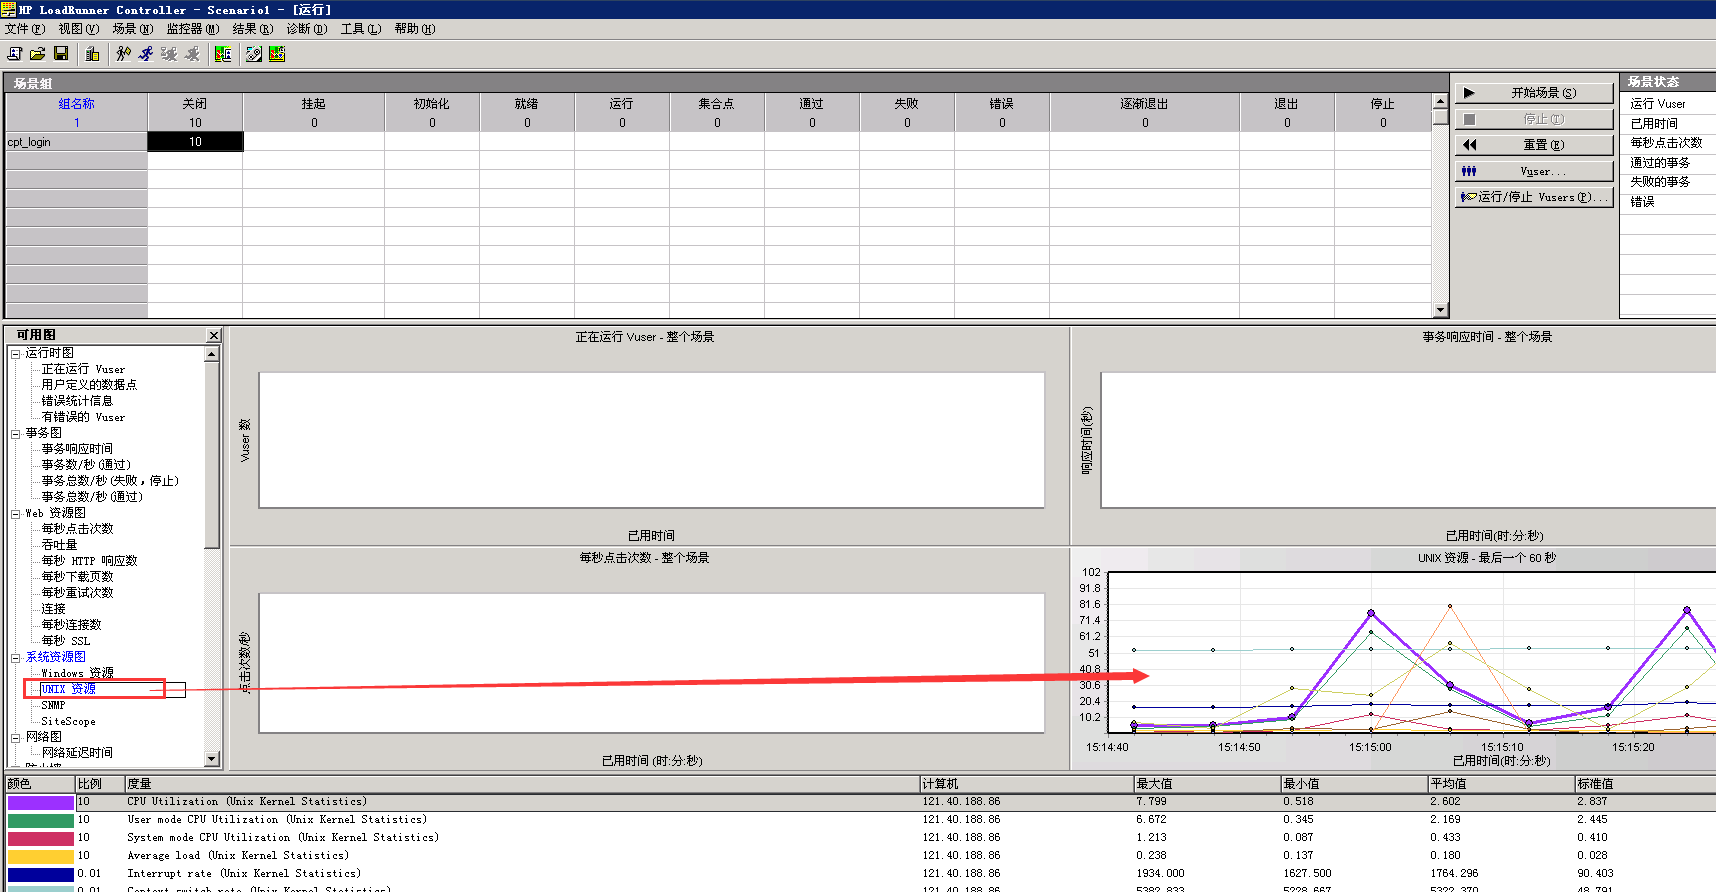Viewport: 1716px width, 892px height.
Task: Collapse the 事务图 tree node
Action: [16, 434]
